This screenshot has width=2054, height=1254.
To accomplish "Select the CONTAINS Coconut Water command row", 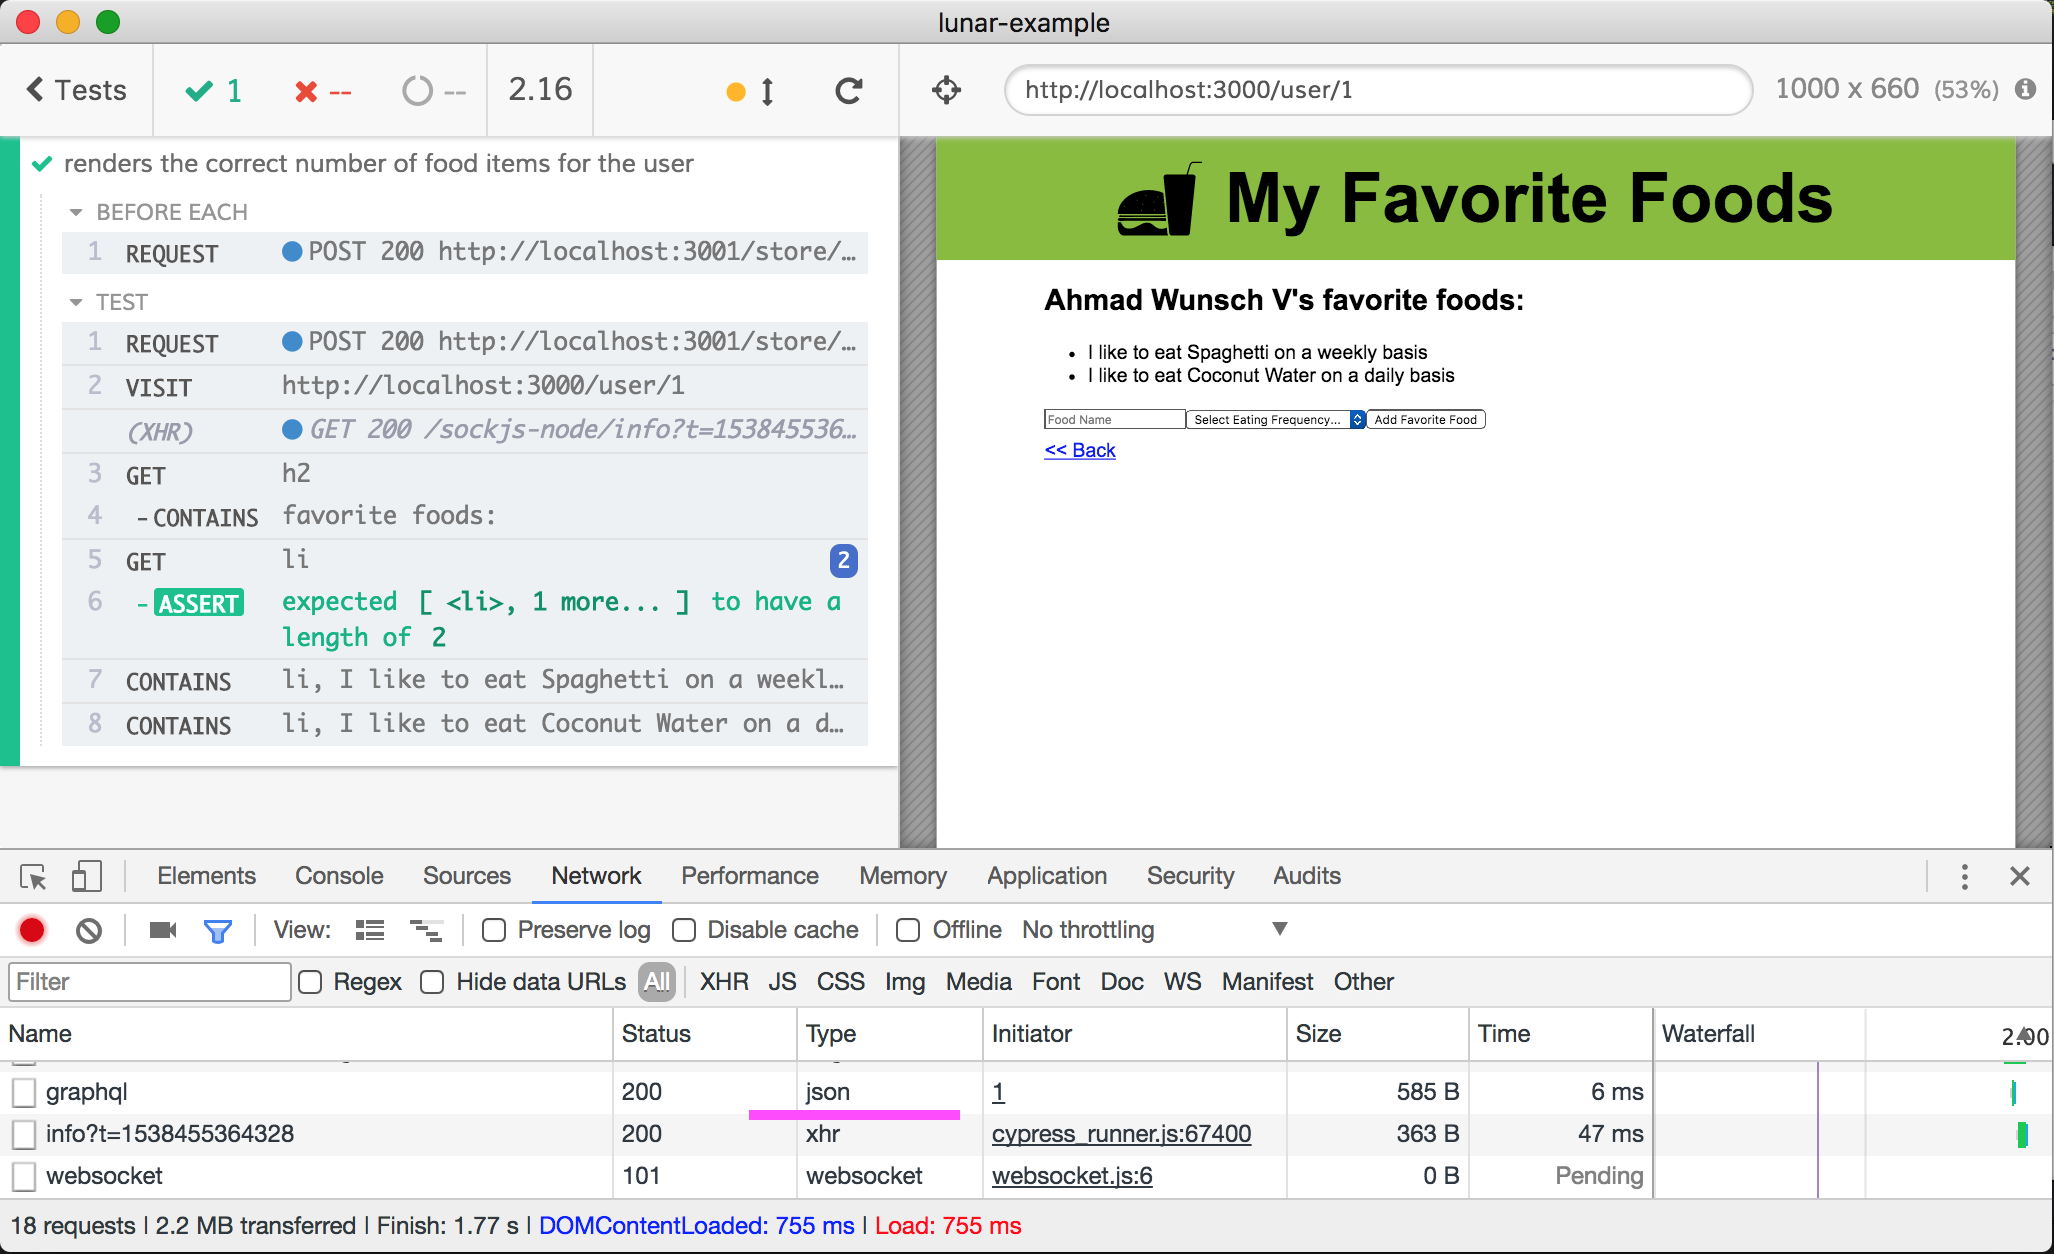I will click(x=465, y=725).
